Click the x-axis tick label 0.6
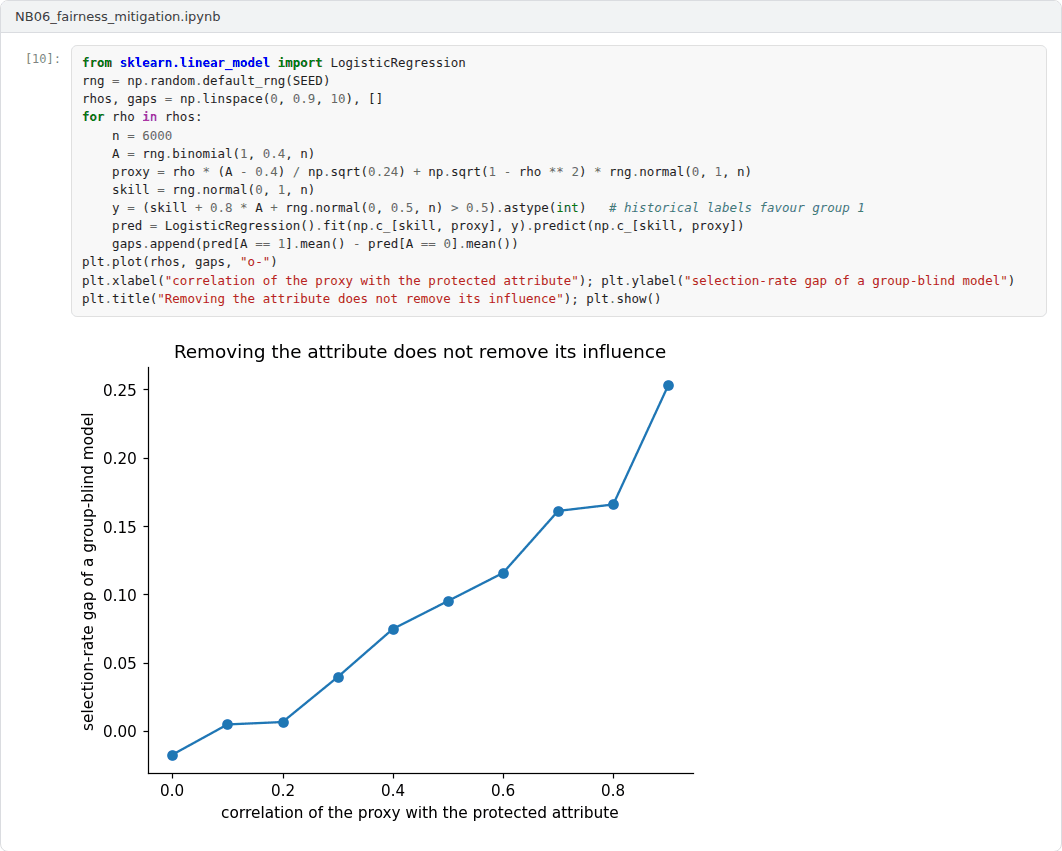 tap(503, 791)
